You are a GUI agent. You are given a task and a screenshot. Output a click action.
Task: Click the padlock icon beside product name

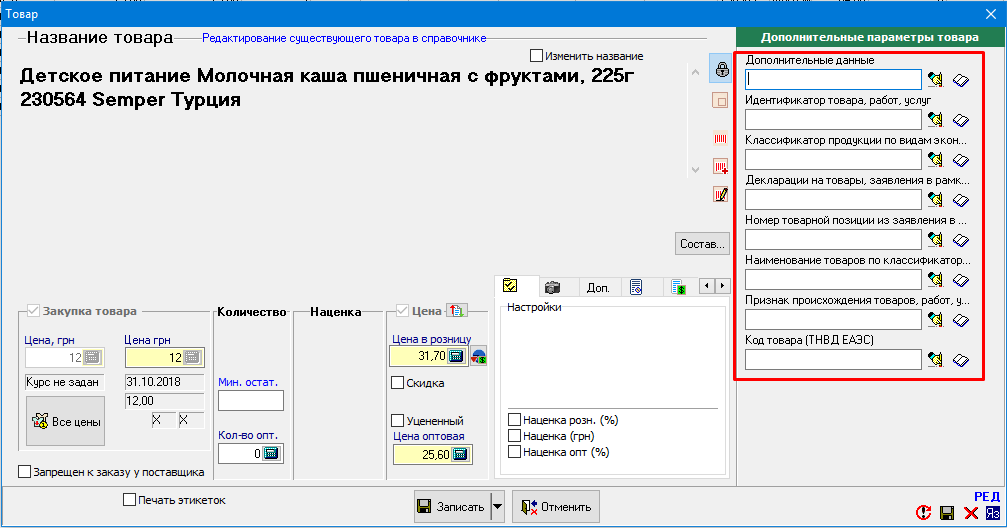click(720, 70)
